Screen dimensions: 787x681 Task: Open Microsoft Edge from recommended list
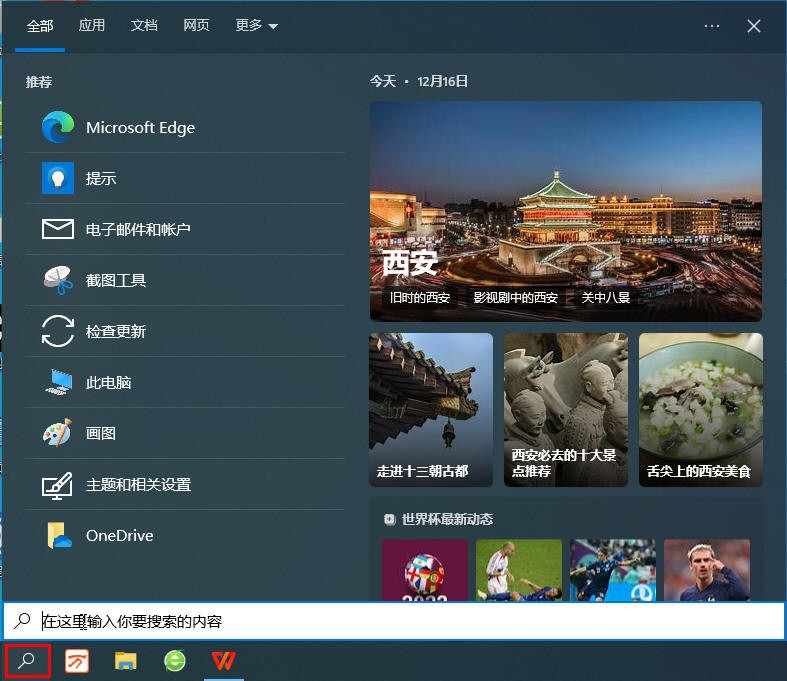[140, 128]
